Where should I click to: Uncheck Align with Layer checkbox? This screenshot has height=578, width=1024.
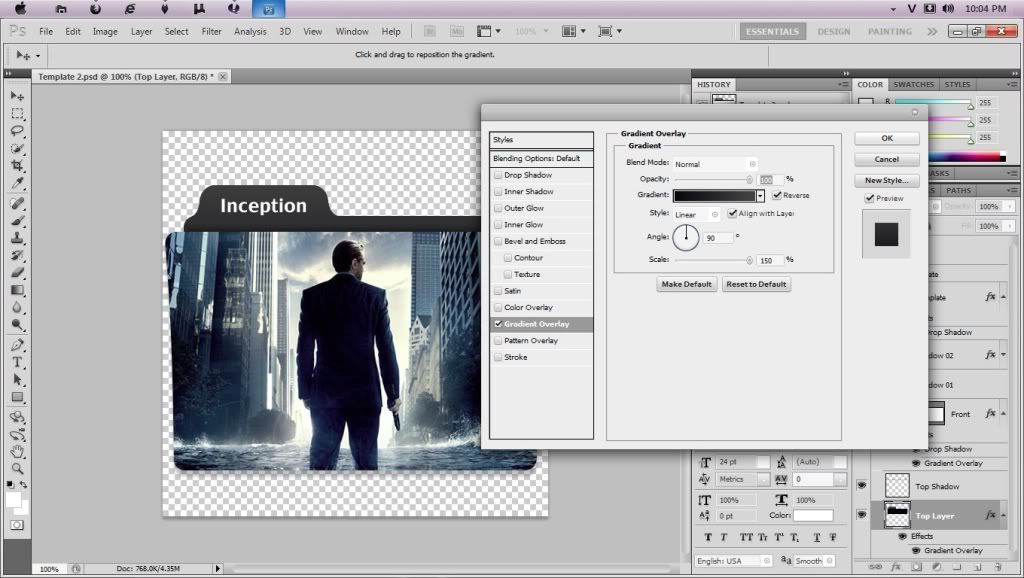tap(732, 213)
